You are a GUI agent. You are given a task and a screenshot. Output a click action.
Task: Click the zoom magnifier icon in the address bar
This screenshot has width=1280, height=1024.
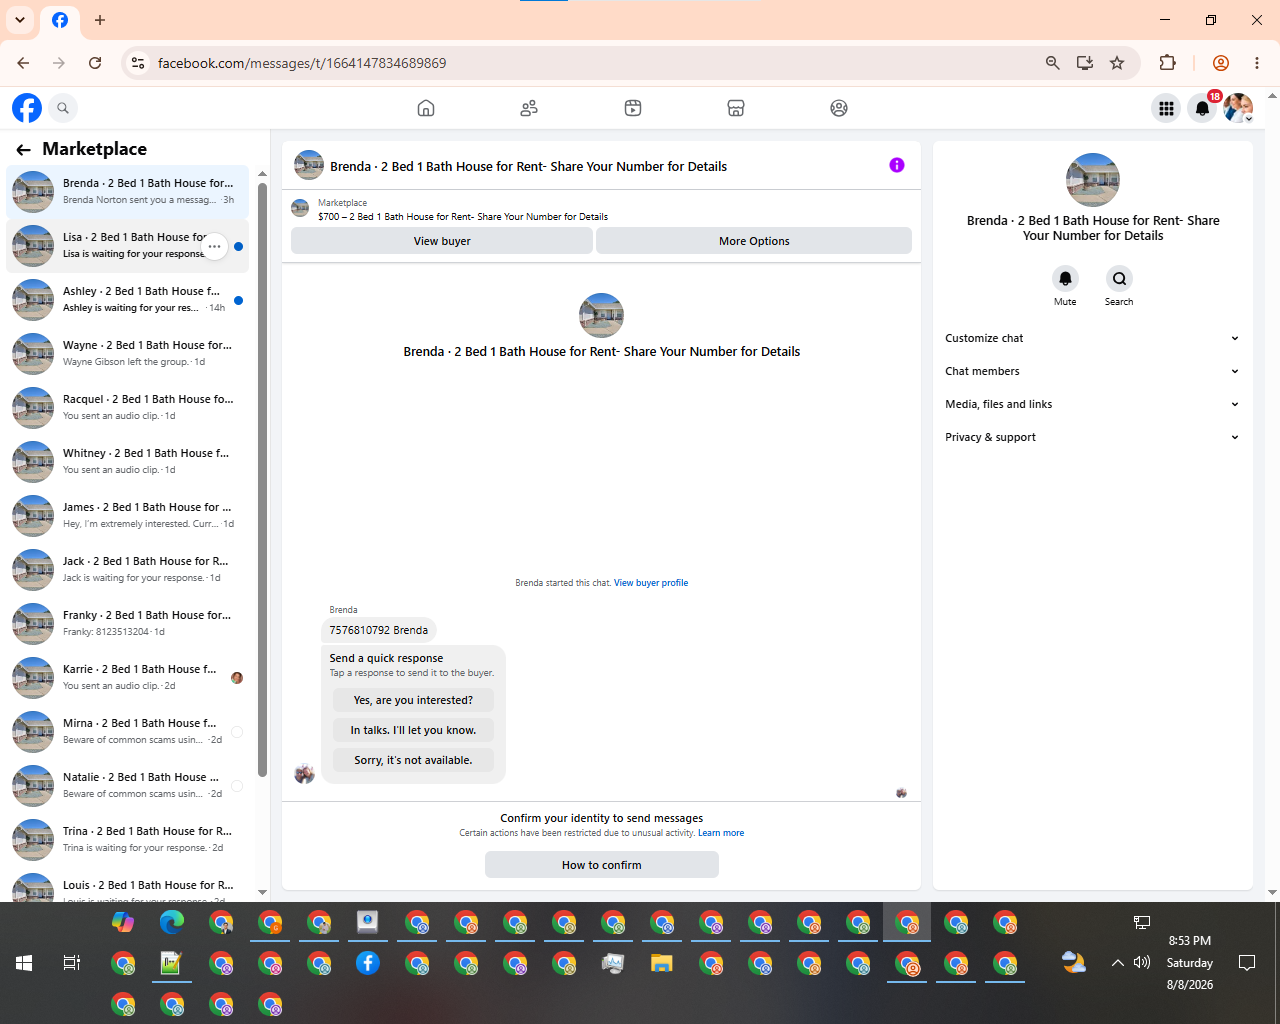(1052, 63)
